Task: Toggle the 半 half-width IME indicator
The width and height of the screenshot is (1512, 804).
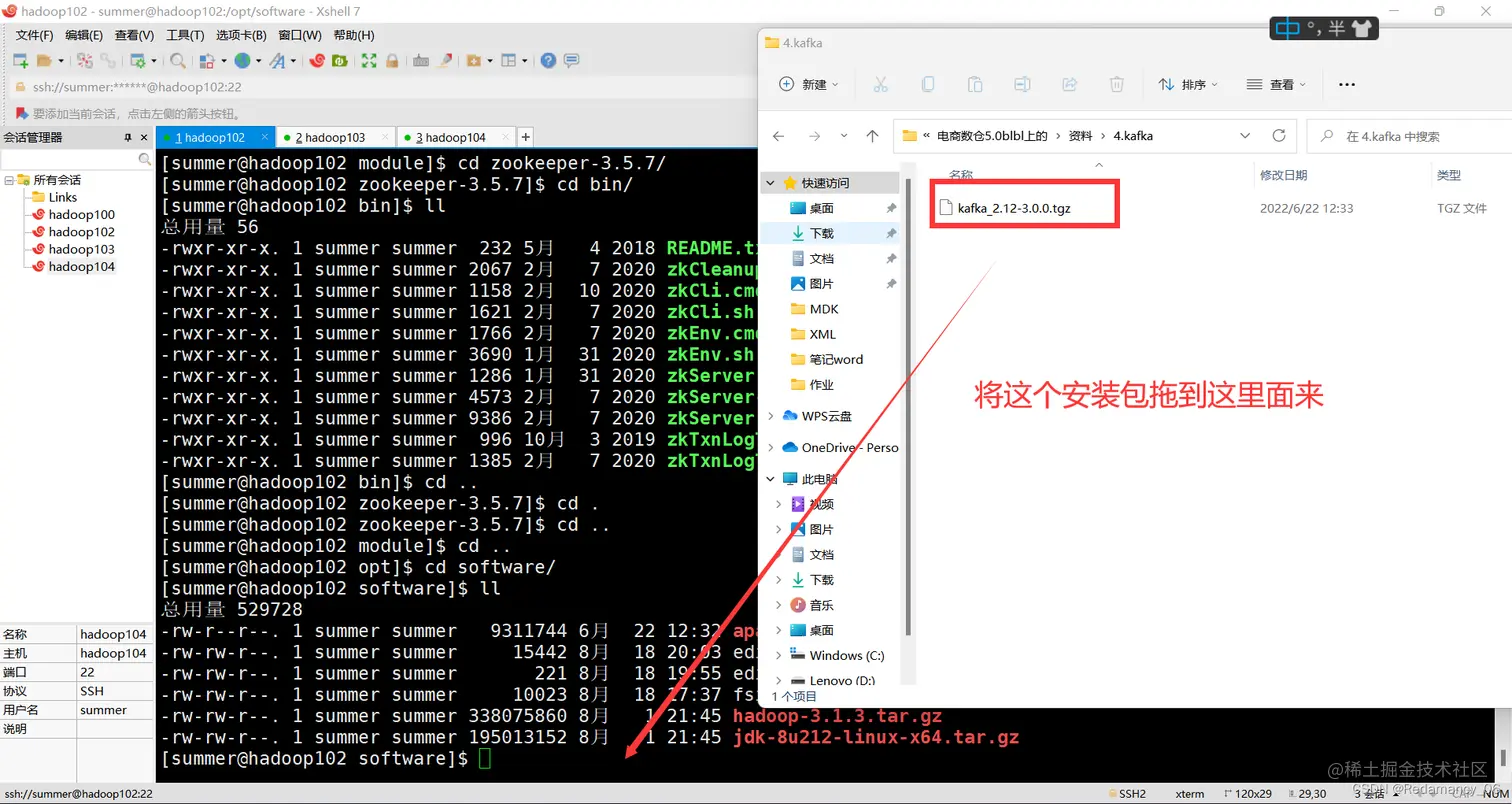Action: click(x=1337, y=29)
